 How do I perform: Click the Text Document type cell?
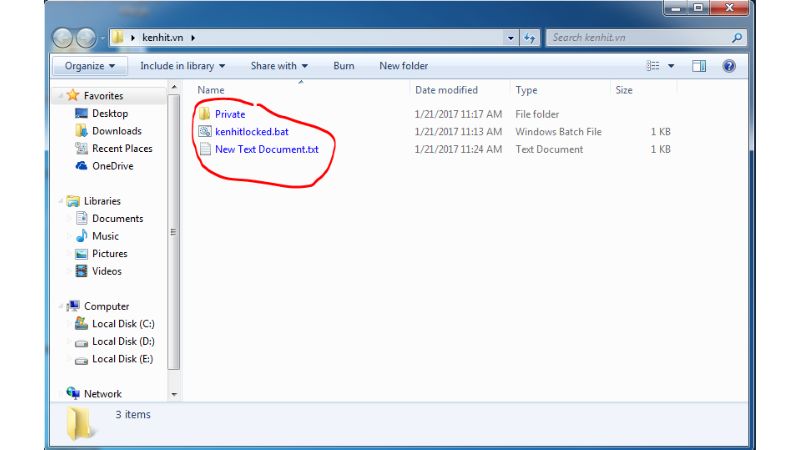[549, 149]
